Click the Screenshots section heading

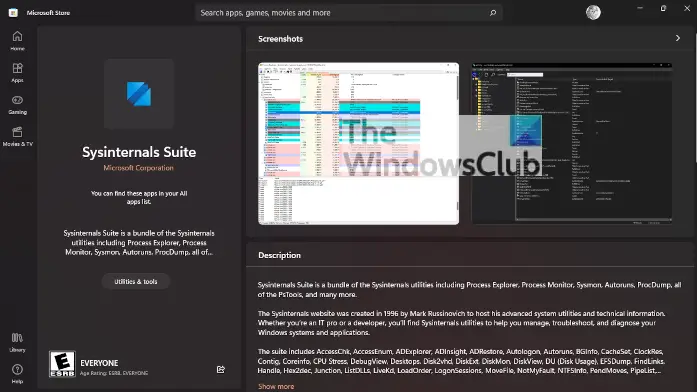pos(280,39)
